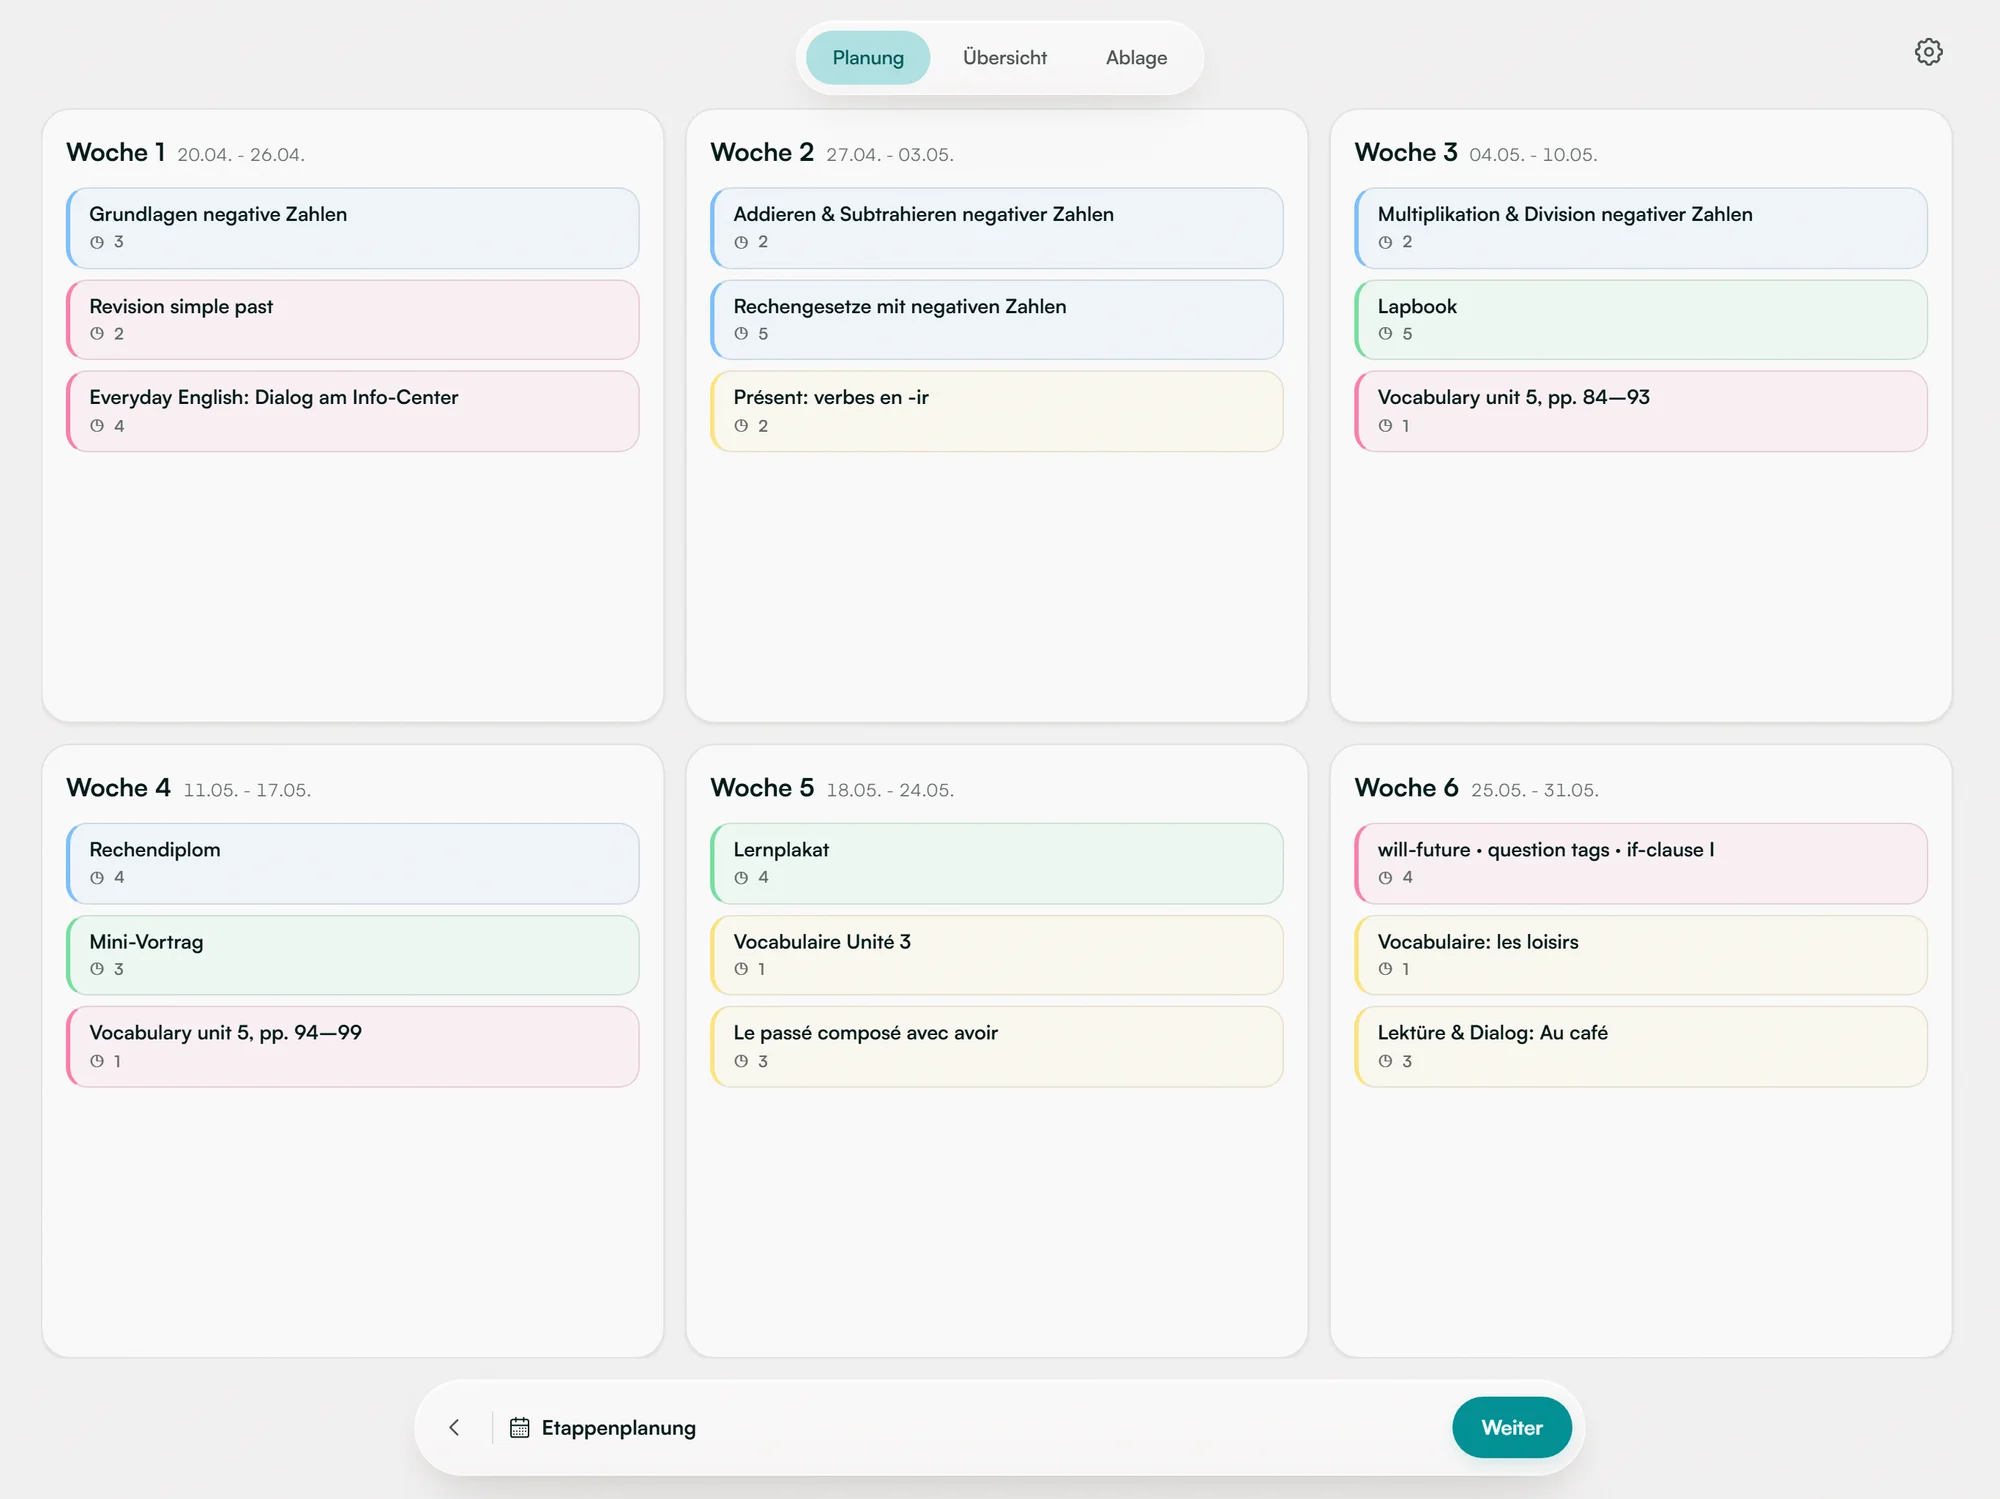Click clock icon on will-future card

1385,878
